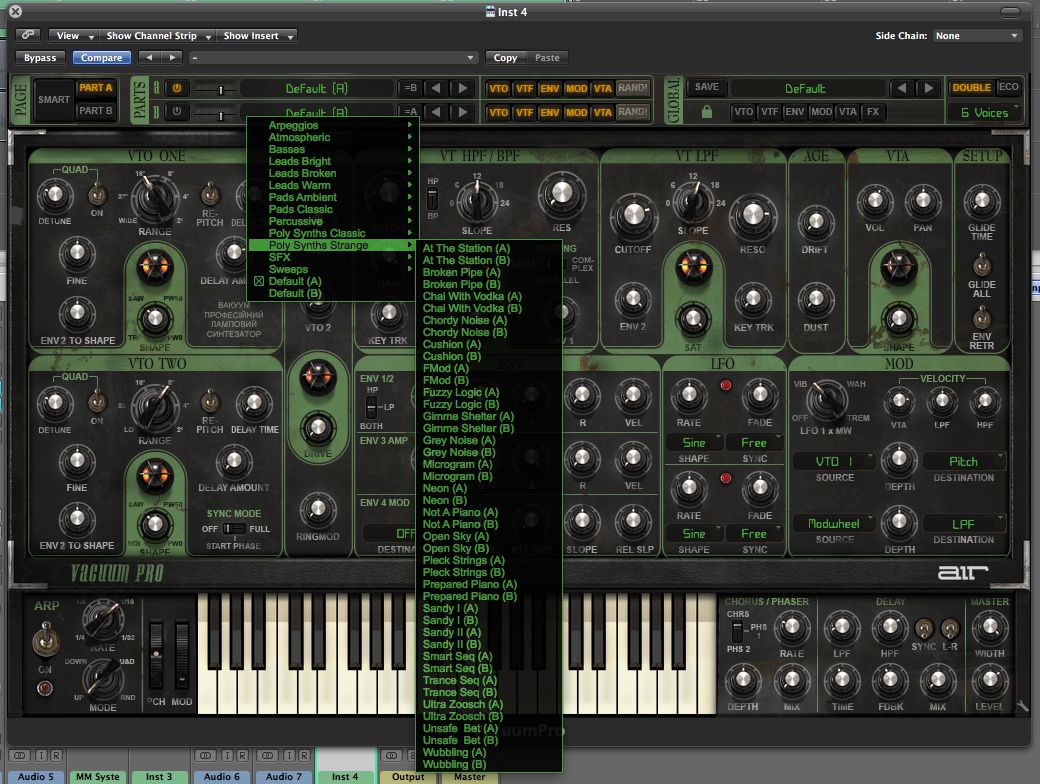Screen dimensions: 1040x784
Task: Open the View dropdown
Action: [74, 35]
